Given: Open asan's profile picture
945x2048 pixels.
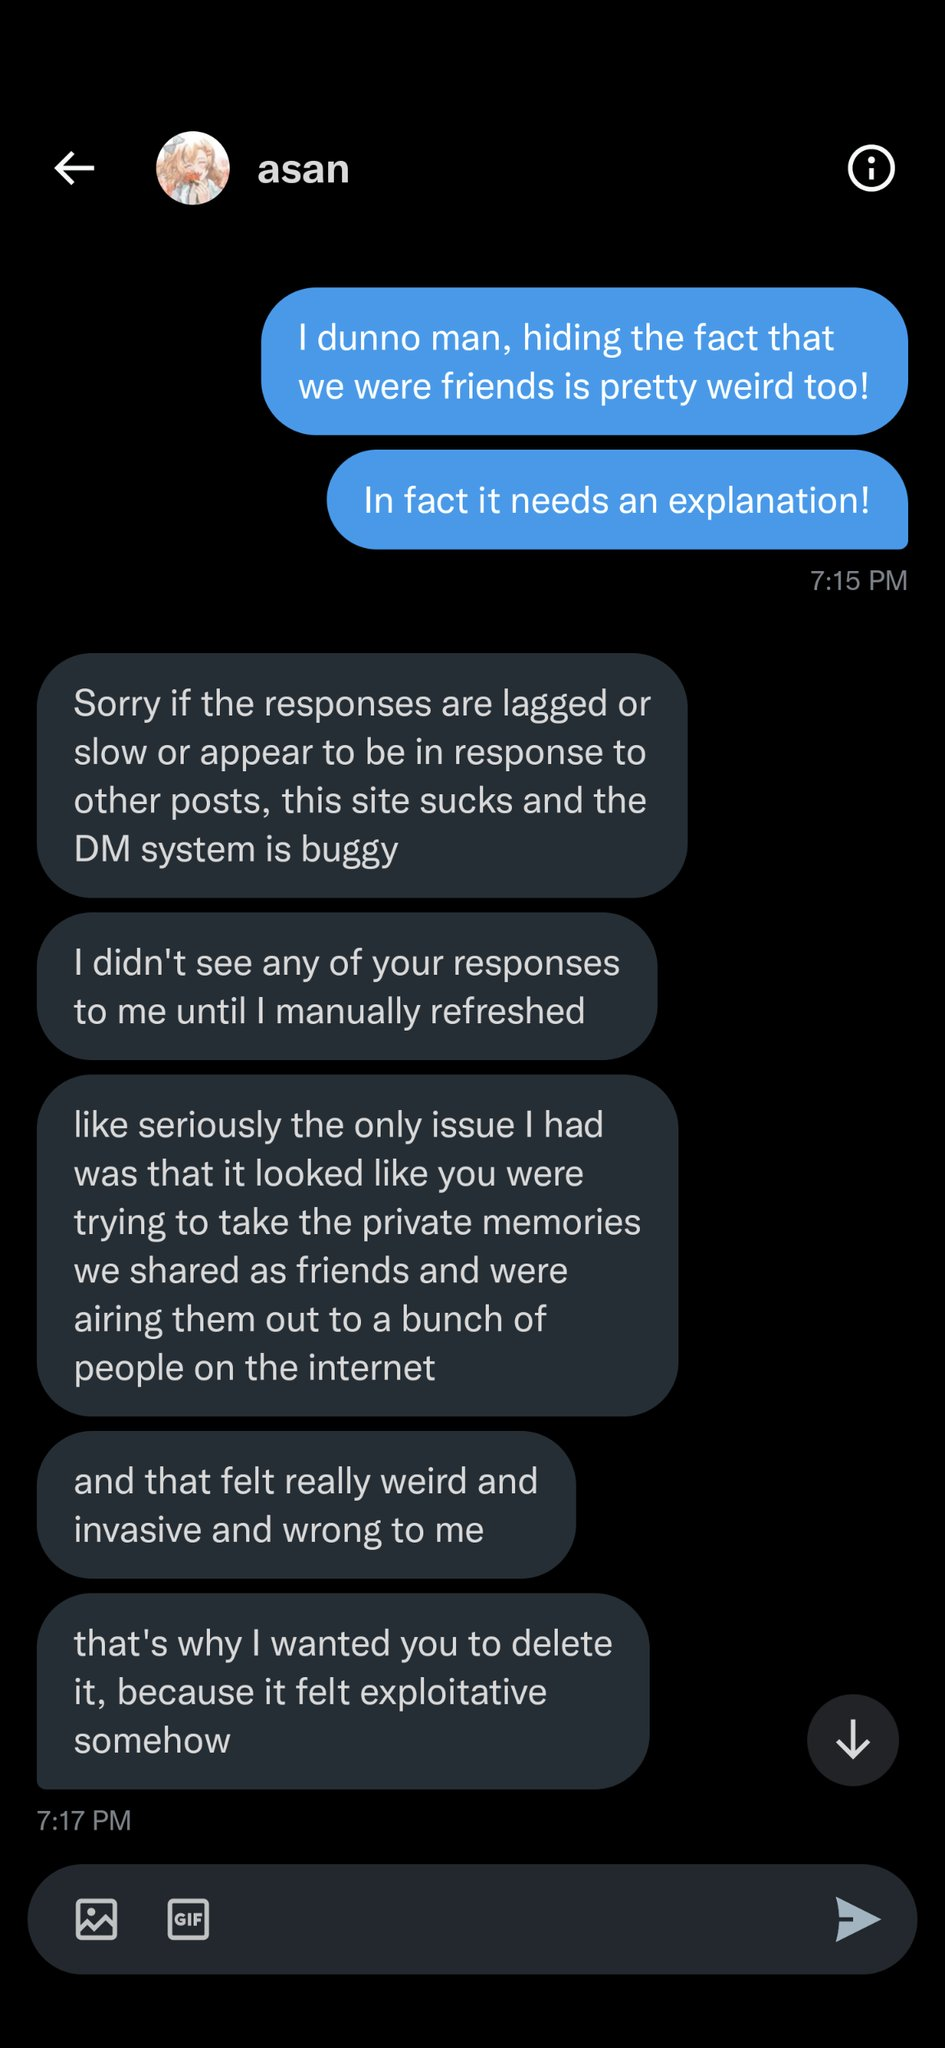Looking at the screenshot, I should (193, 168).
